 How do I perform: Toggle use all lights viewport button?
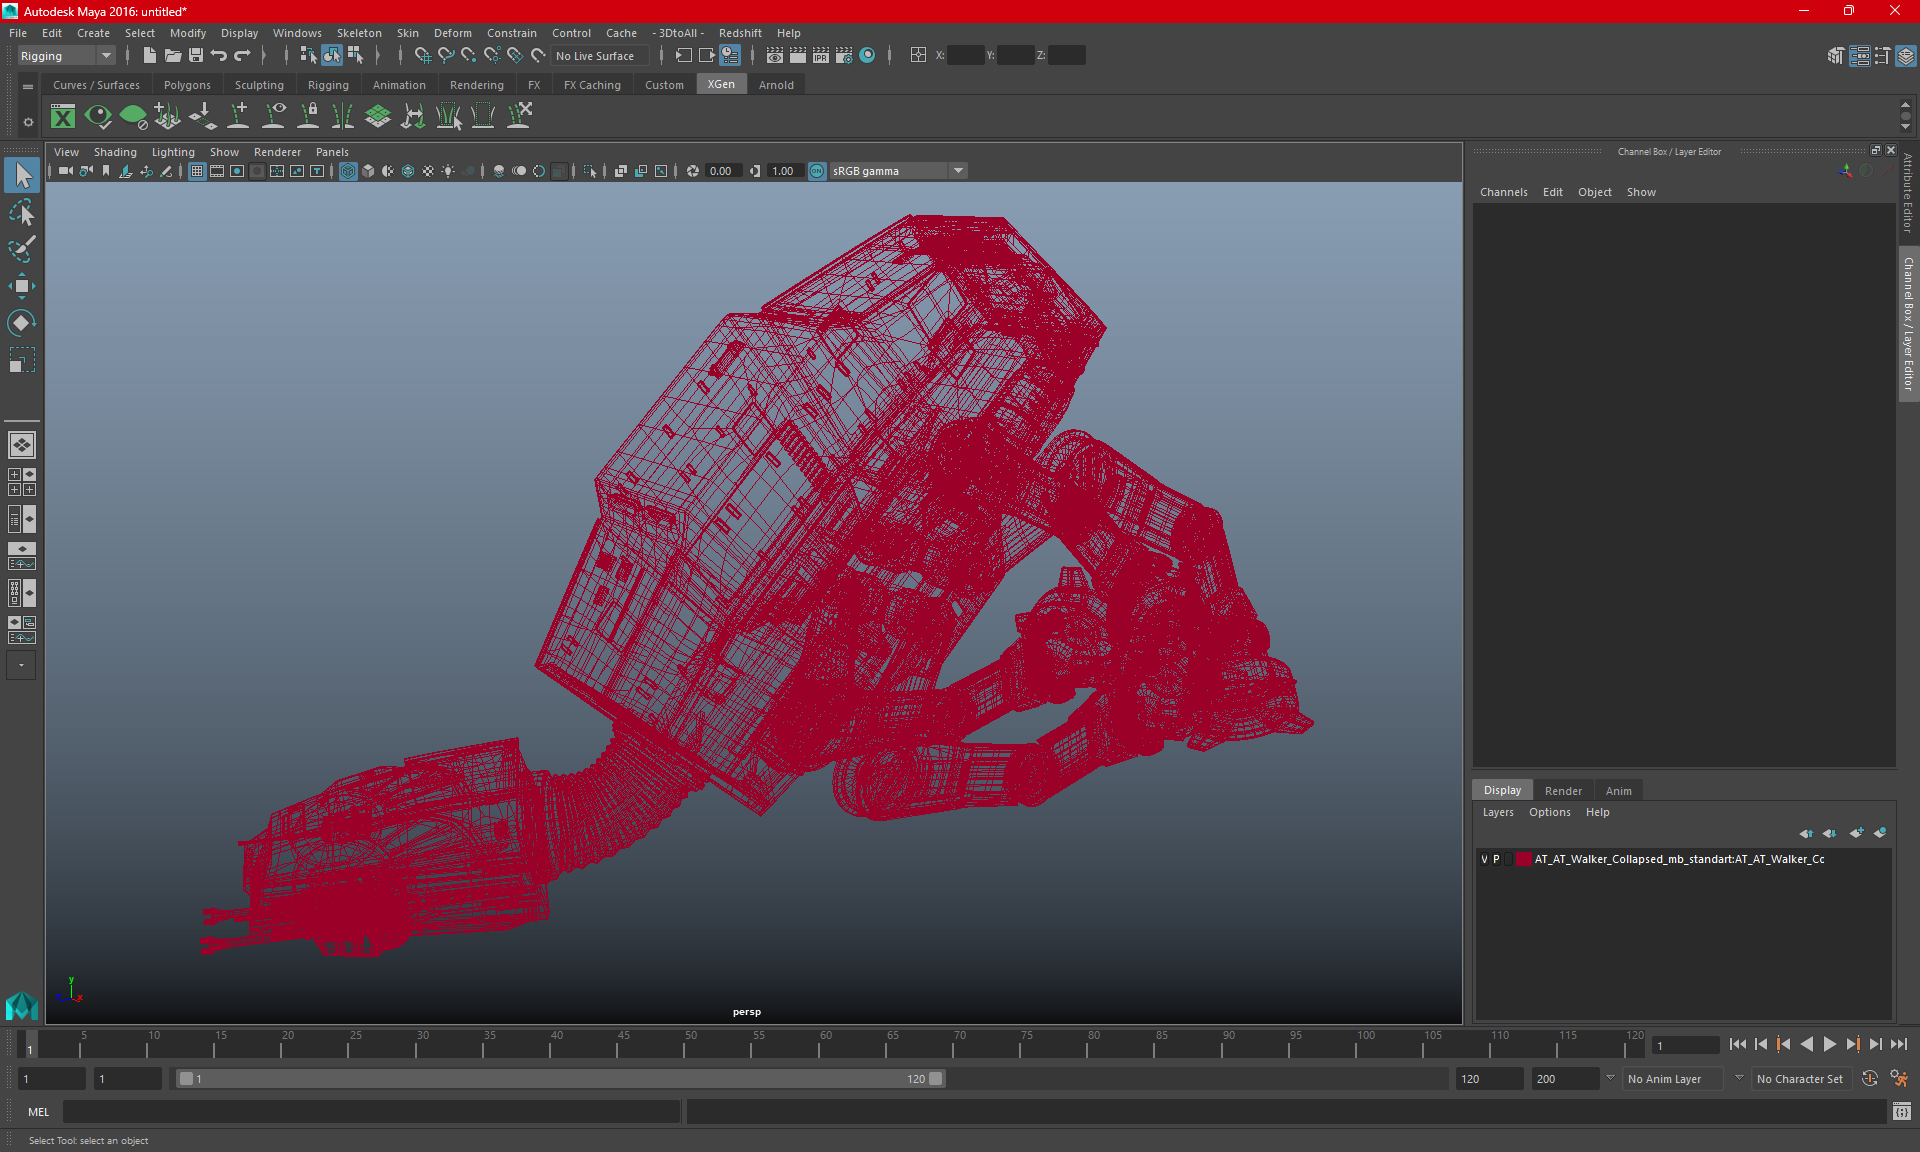448,171
